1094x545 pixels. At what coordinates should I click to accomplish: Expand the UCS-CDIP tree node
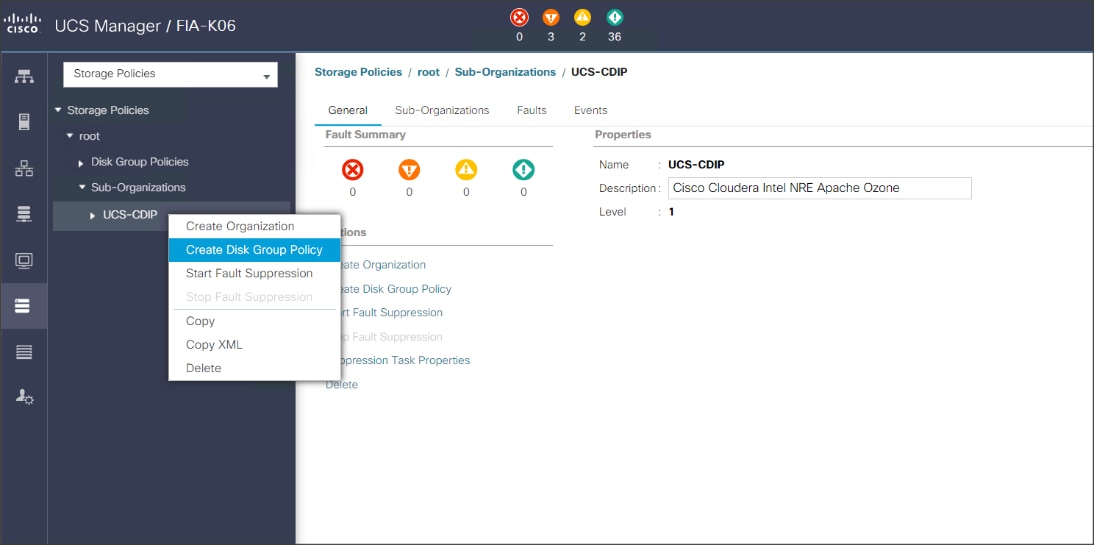(93, 216)
